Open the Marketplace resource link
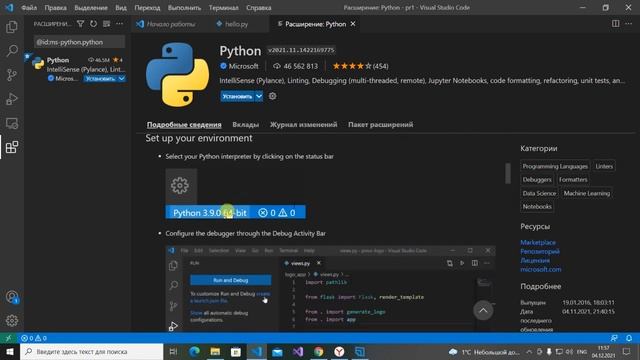The width and height of the screenshot is (640, 360). click(538, 242)
